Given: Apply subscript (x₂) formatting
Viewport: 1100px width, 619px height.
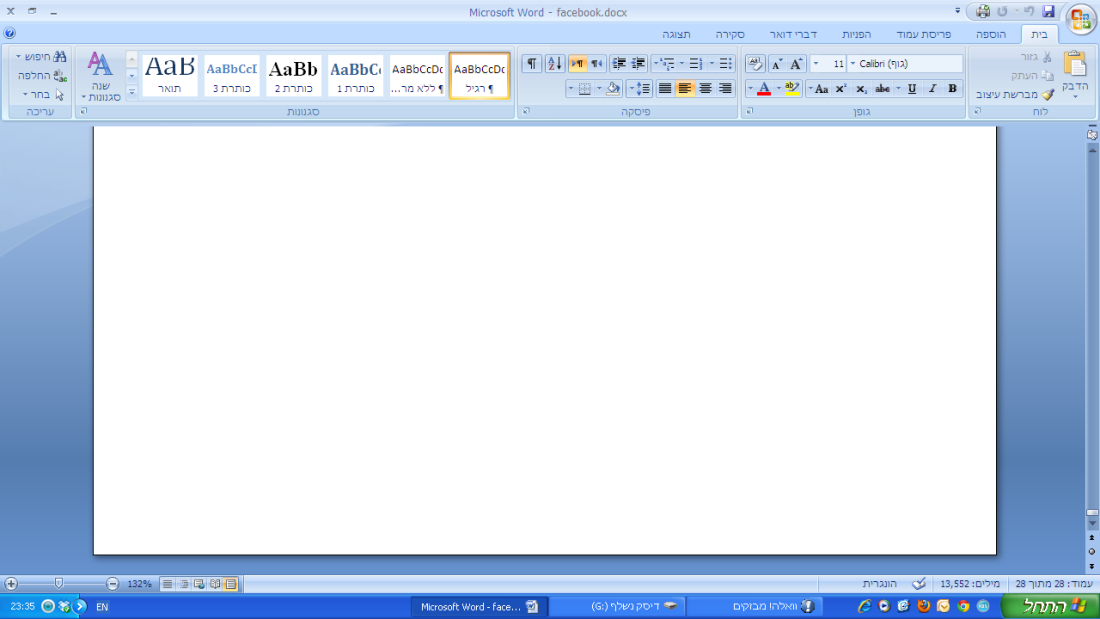Looking at the screenshot, I should pos(861,88).
